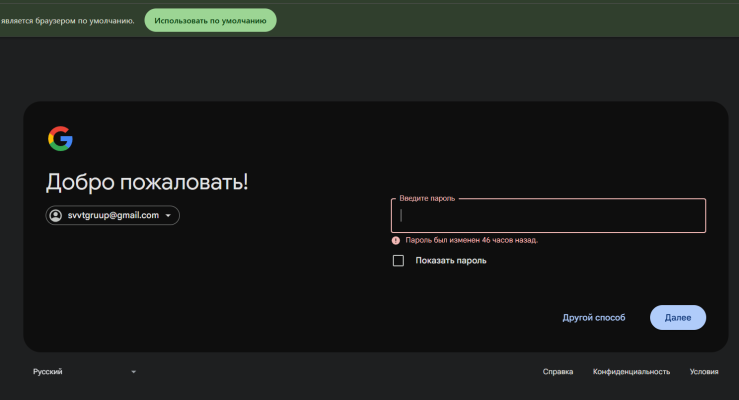Click the account avatar icon beside the email
This screenshot has width=739, height=400.
pos(56,215)
